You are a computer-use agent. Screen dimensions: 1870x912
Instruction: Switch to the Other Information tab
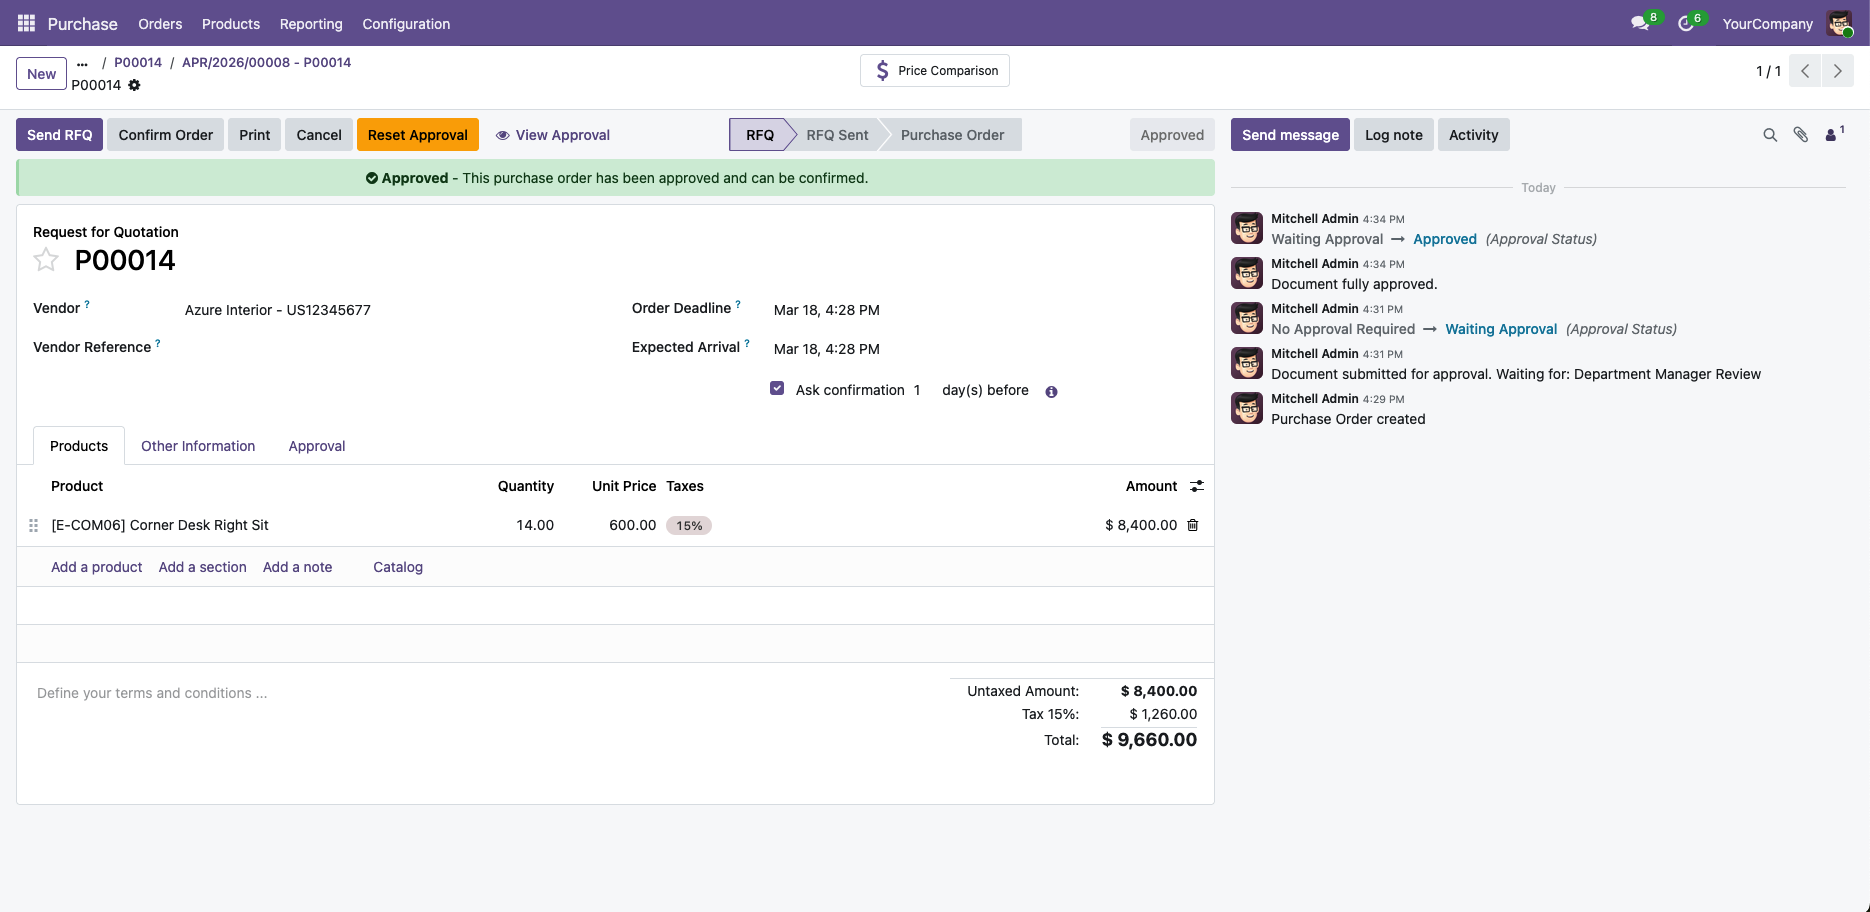(198, 446)
